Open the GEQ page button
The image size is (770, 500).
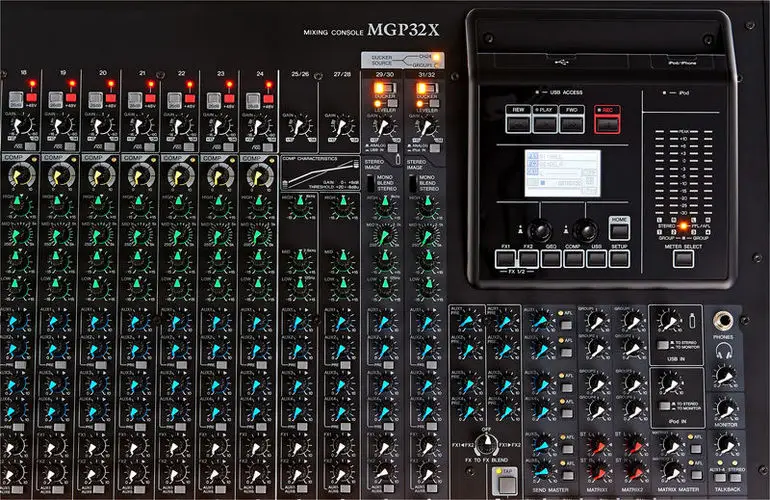[x=550, y=258]
